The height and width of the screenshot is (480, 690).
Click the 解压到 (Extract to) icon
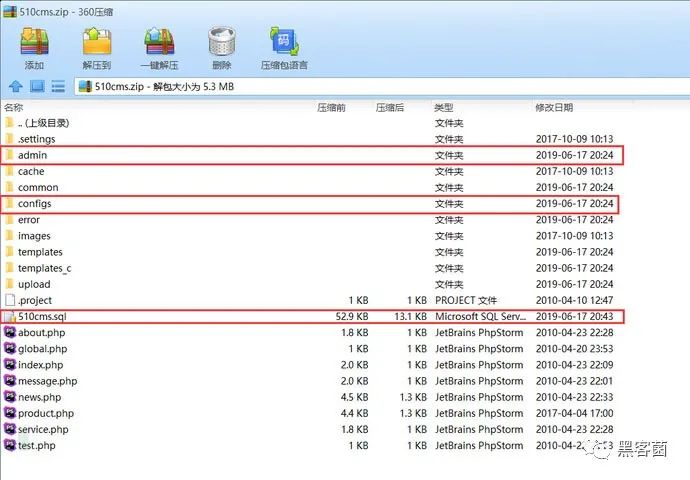click(x=97, y=46)
